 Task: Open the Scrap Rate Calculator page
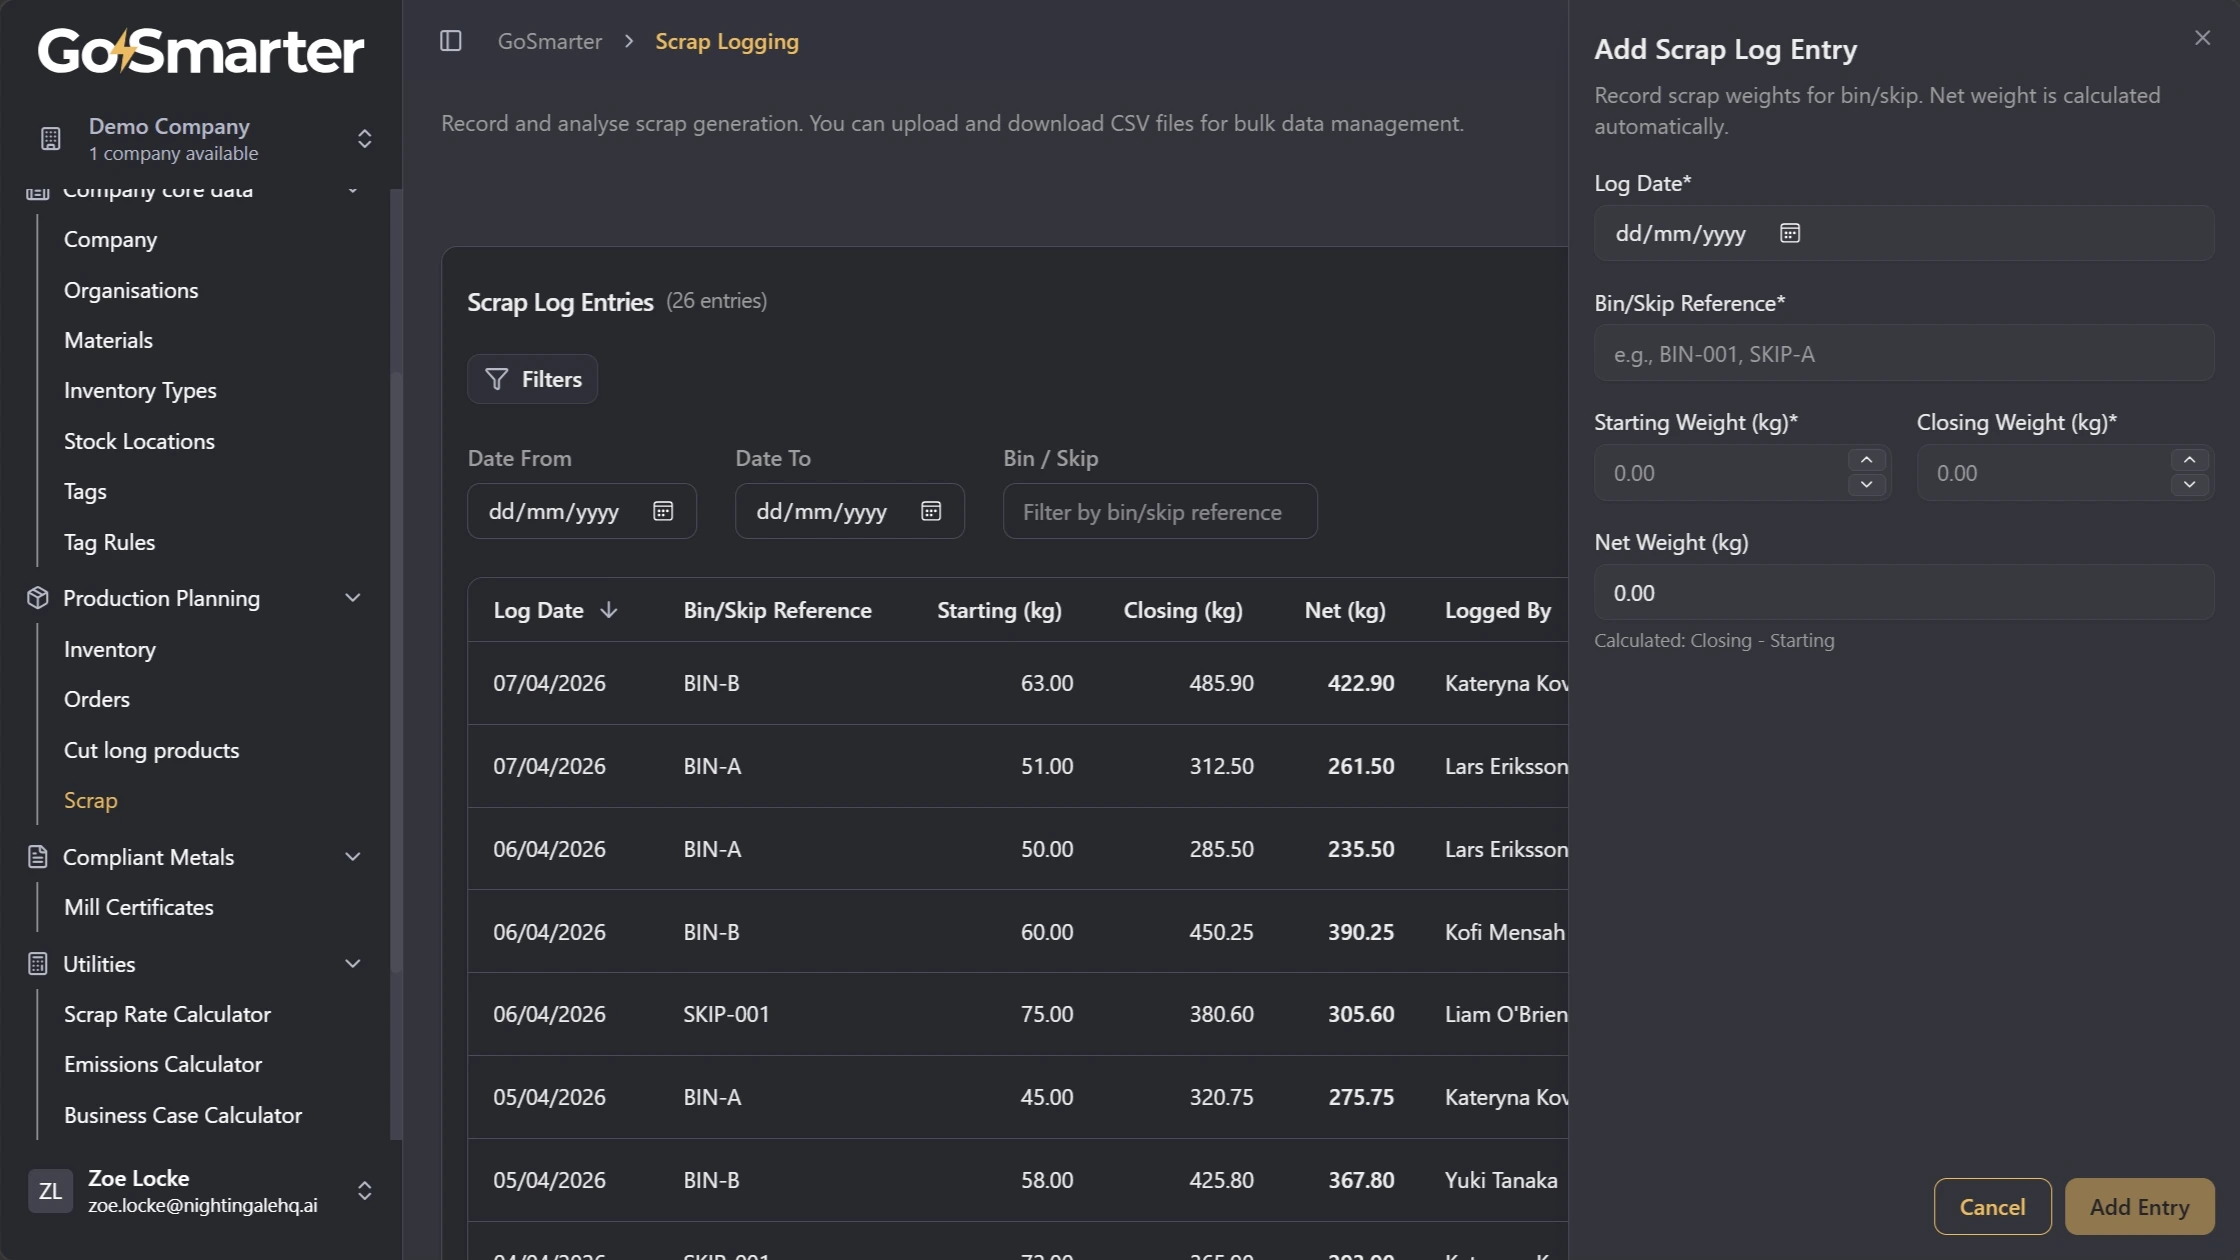[x=167, y=1014]
